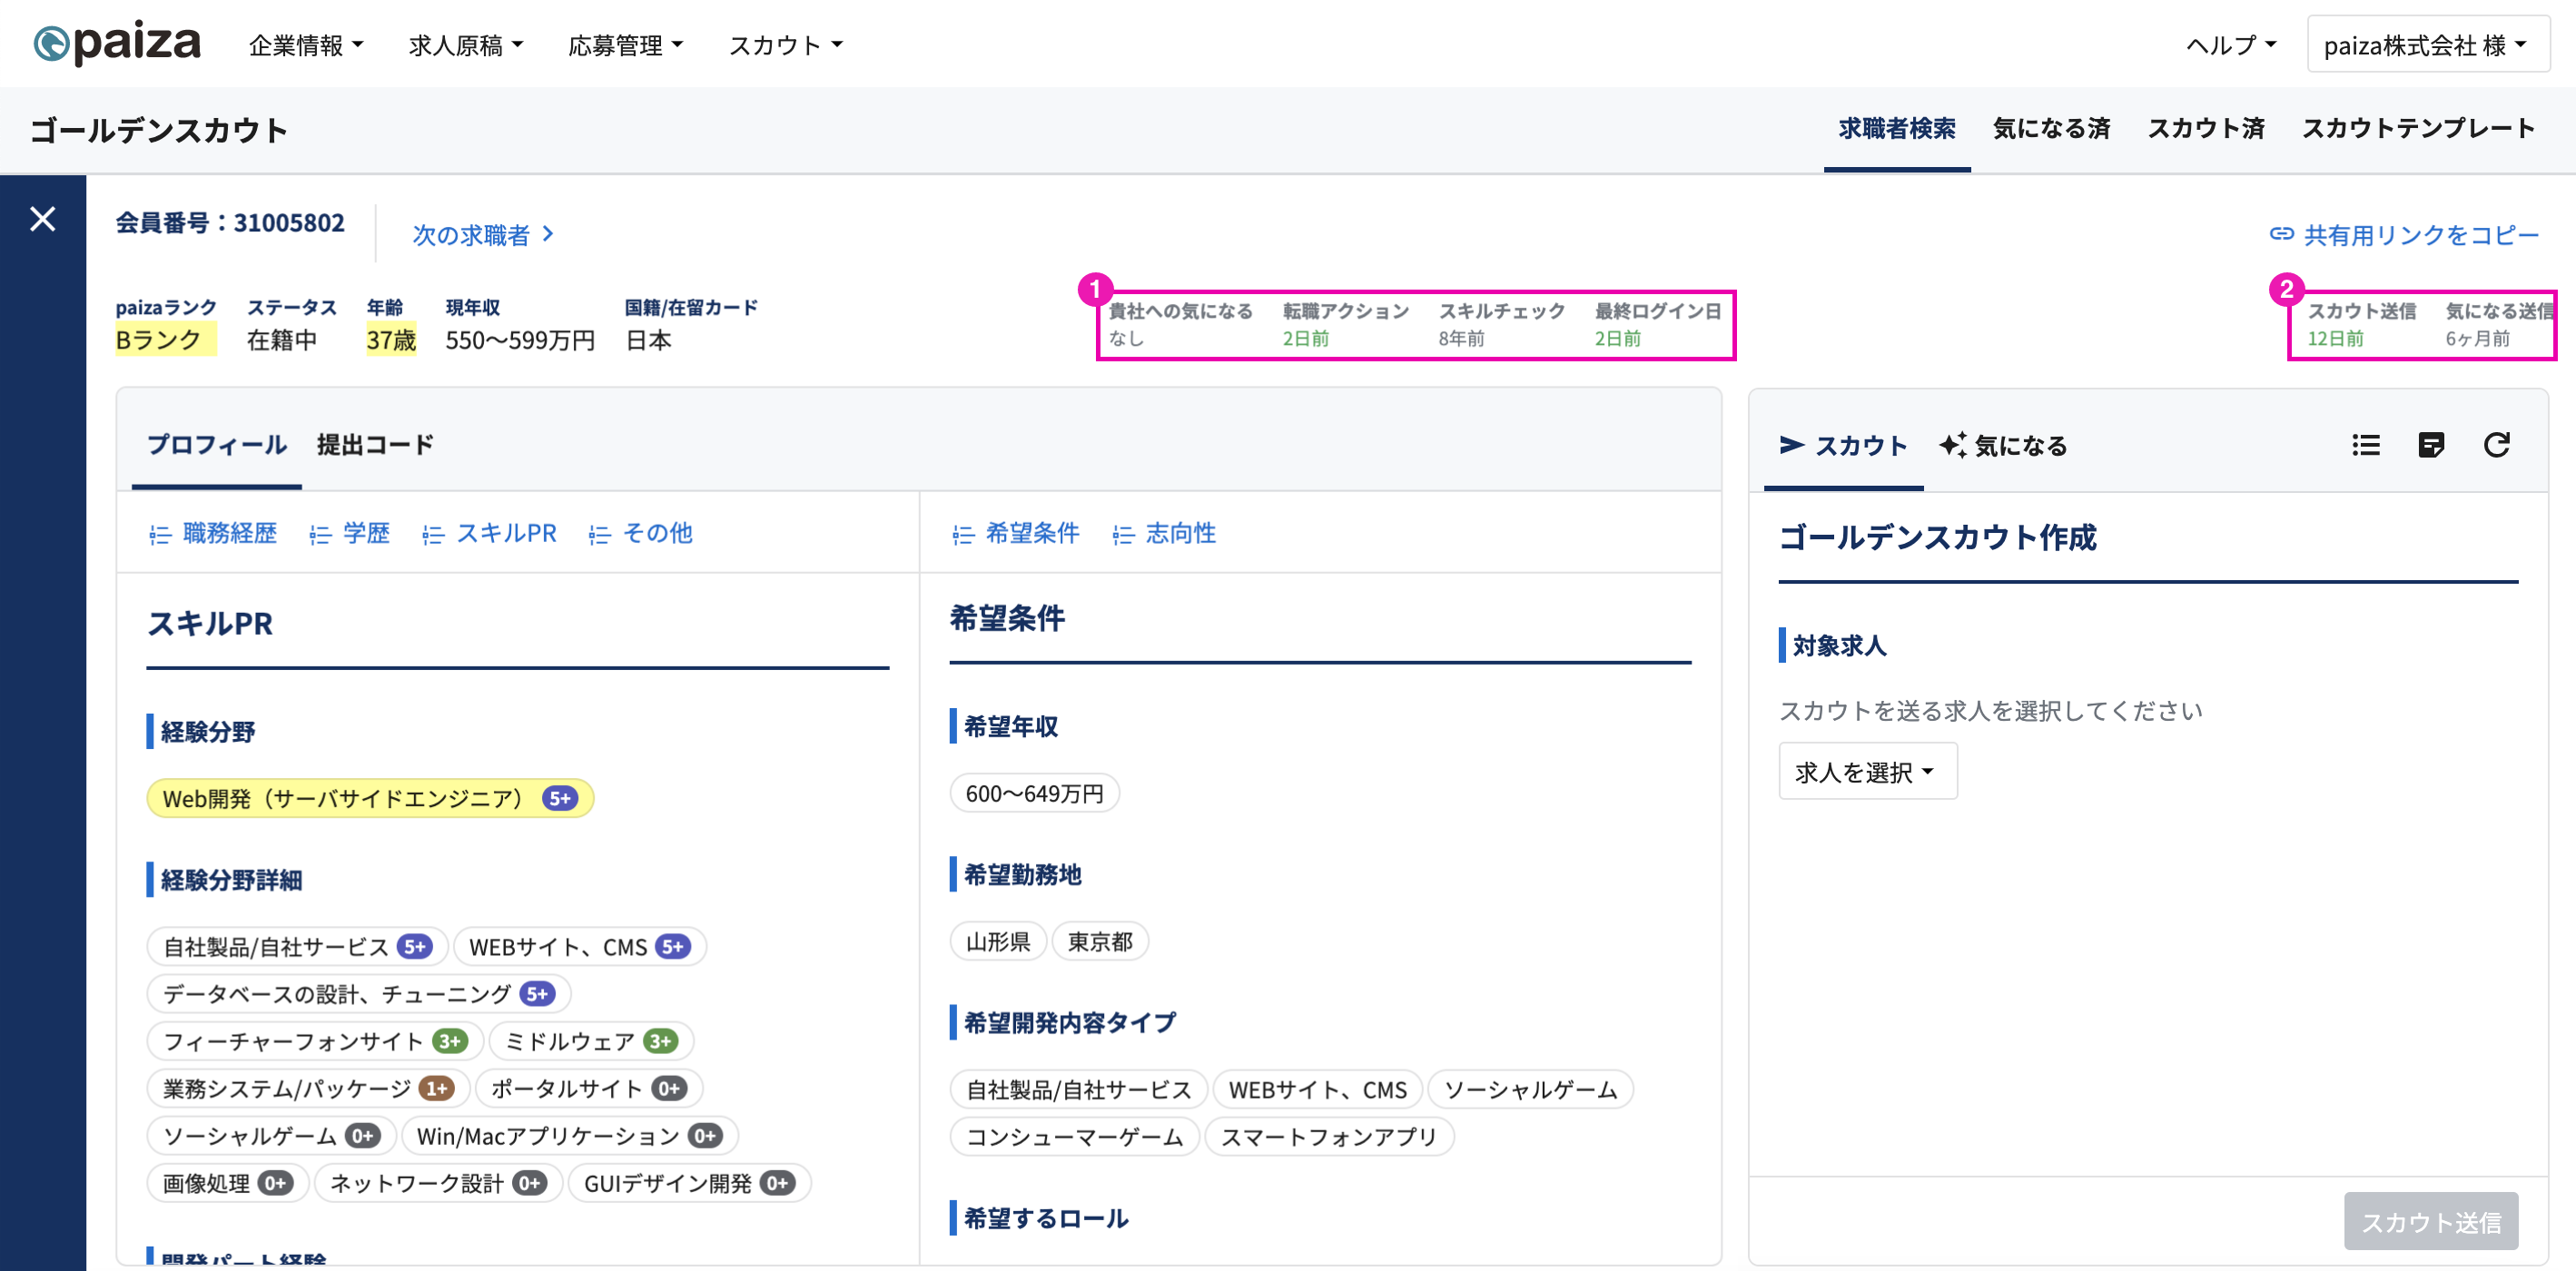Click the list view icon in scout panel
The width and height of the screenshot is (2576, 1271).
pos(2366,445)
